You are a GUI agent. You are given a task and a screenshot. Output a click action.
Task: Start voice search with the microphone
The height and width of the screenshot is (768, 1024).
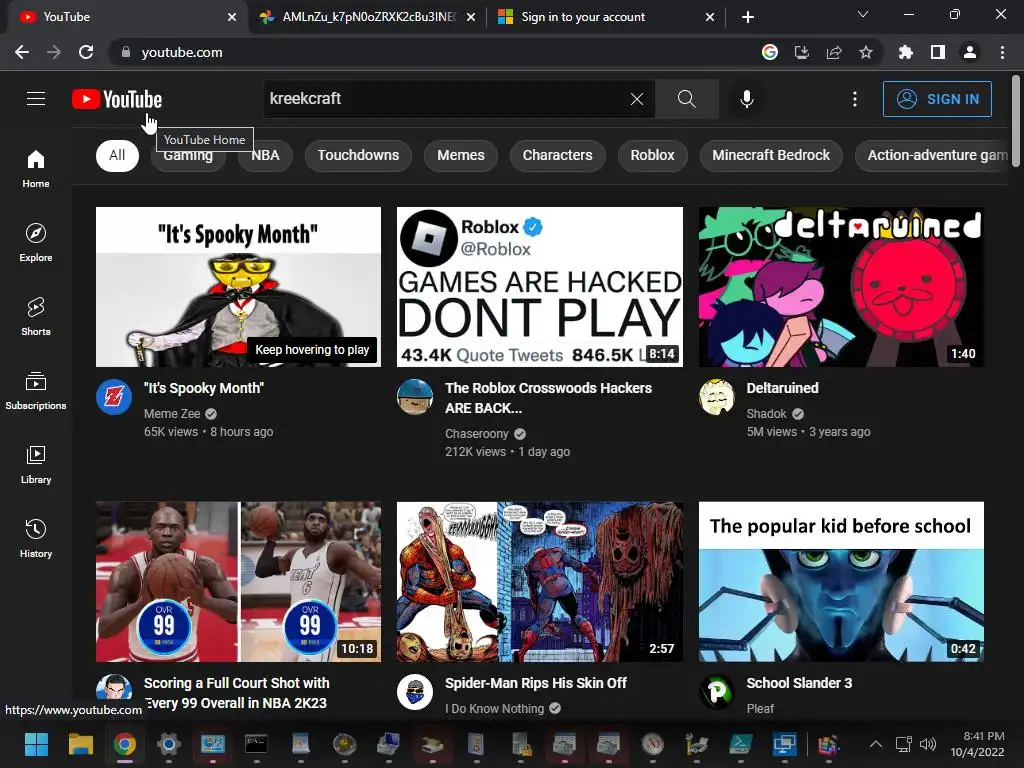point(746,99)
